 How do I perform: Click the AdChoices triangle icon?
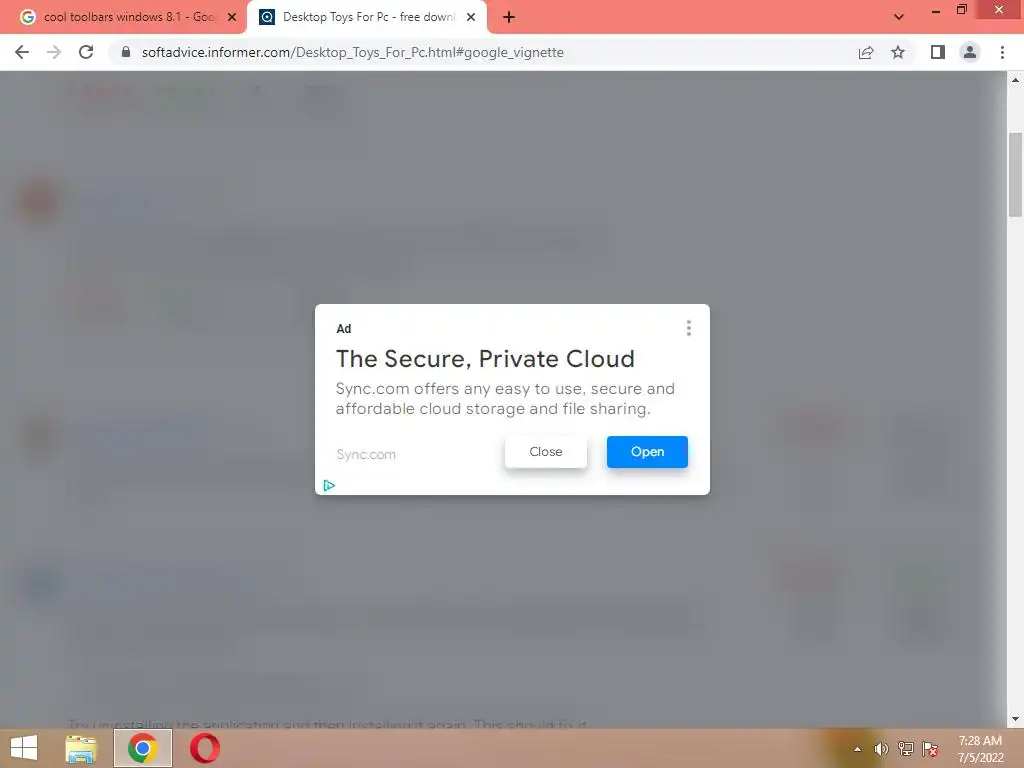(x=329, y=485)
